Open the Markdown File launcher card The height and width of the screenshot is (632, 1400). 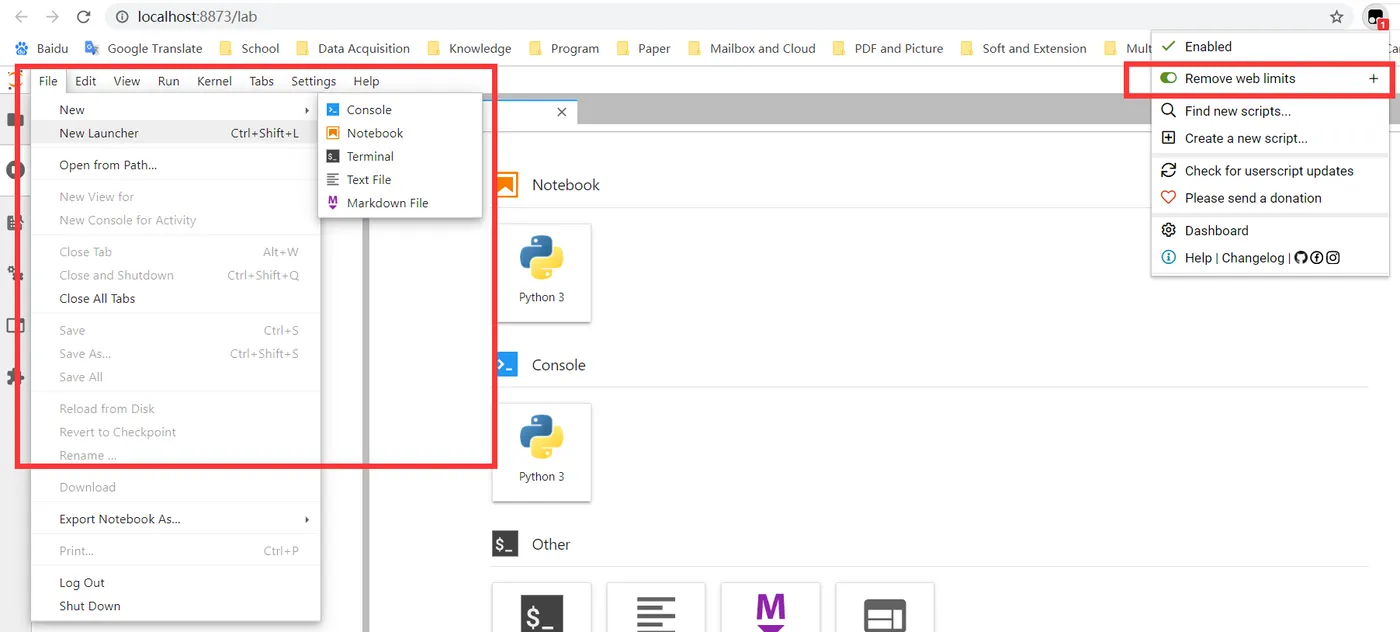click(770, 608)
